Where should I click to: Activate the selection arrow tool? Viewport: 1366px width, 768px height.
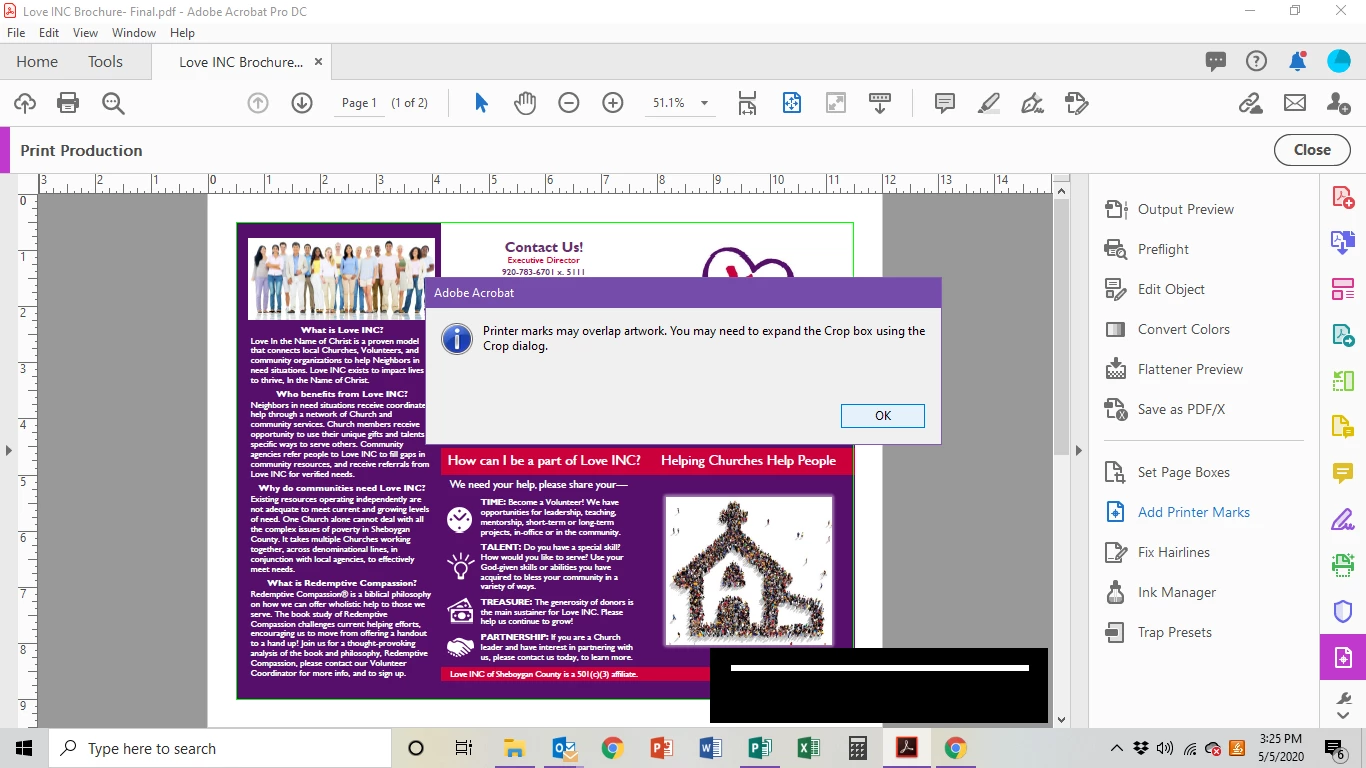click(481, 103)
